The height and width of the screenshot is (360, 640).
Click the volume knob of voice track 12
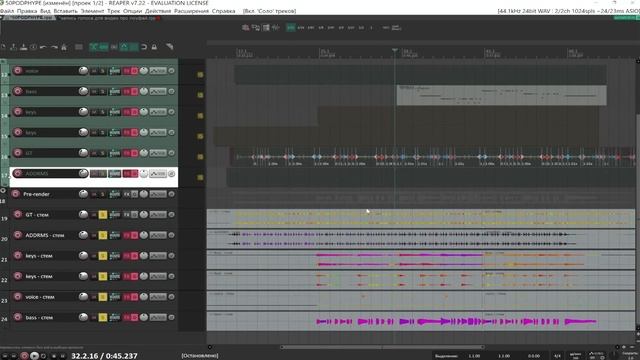point(83,71)
